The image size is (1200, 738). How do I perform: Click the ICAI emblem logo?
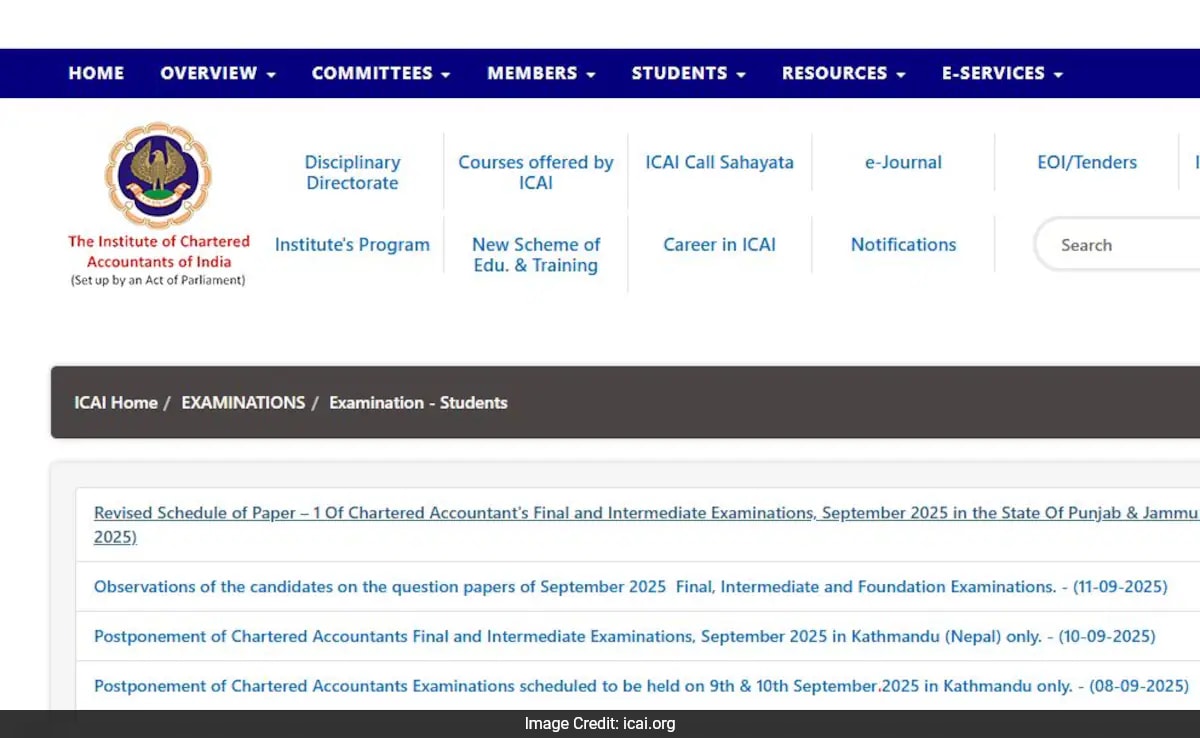click(158, 175)
